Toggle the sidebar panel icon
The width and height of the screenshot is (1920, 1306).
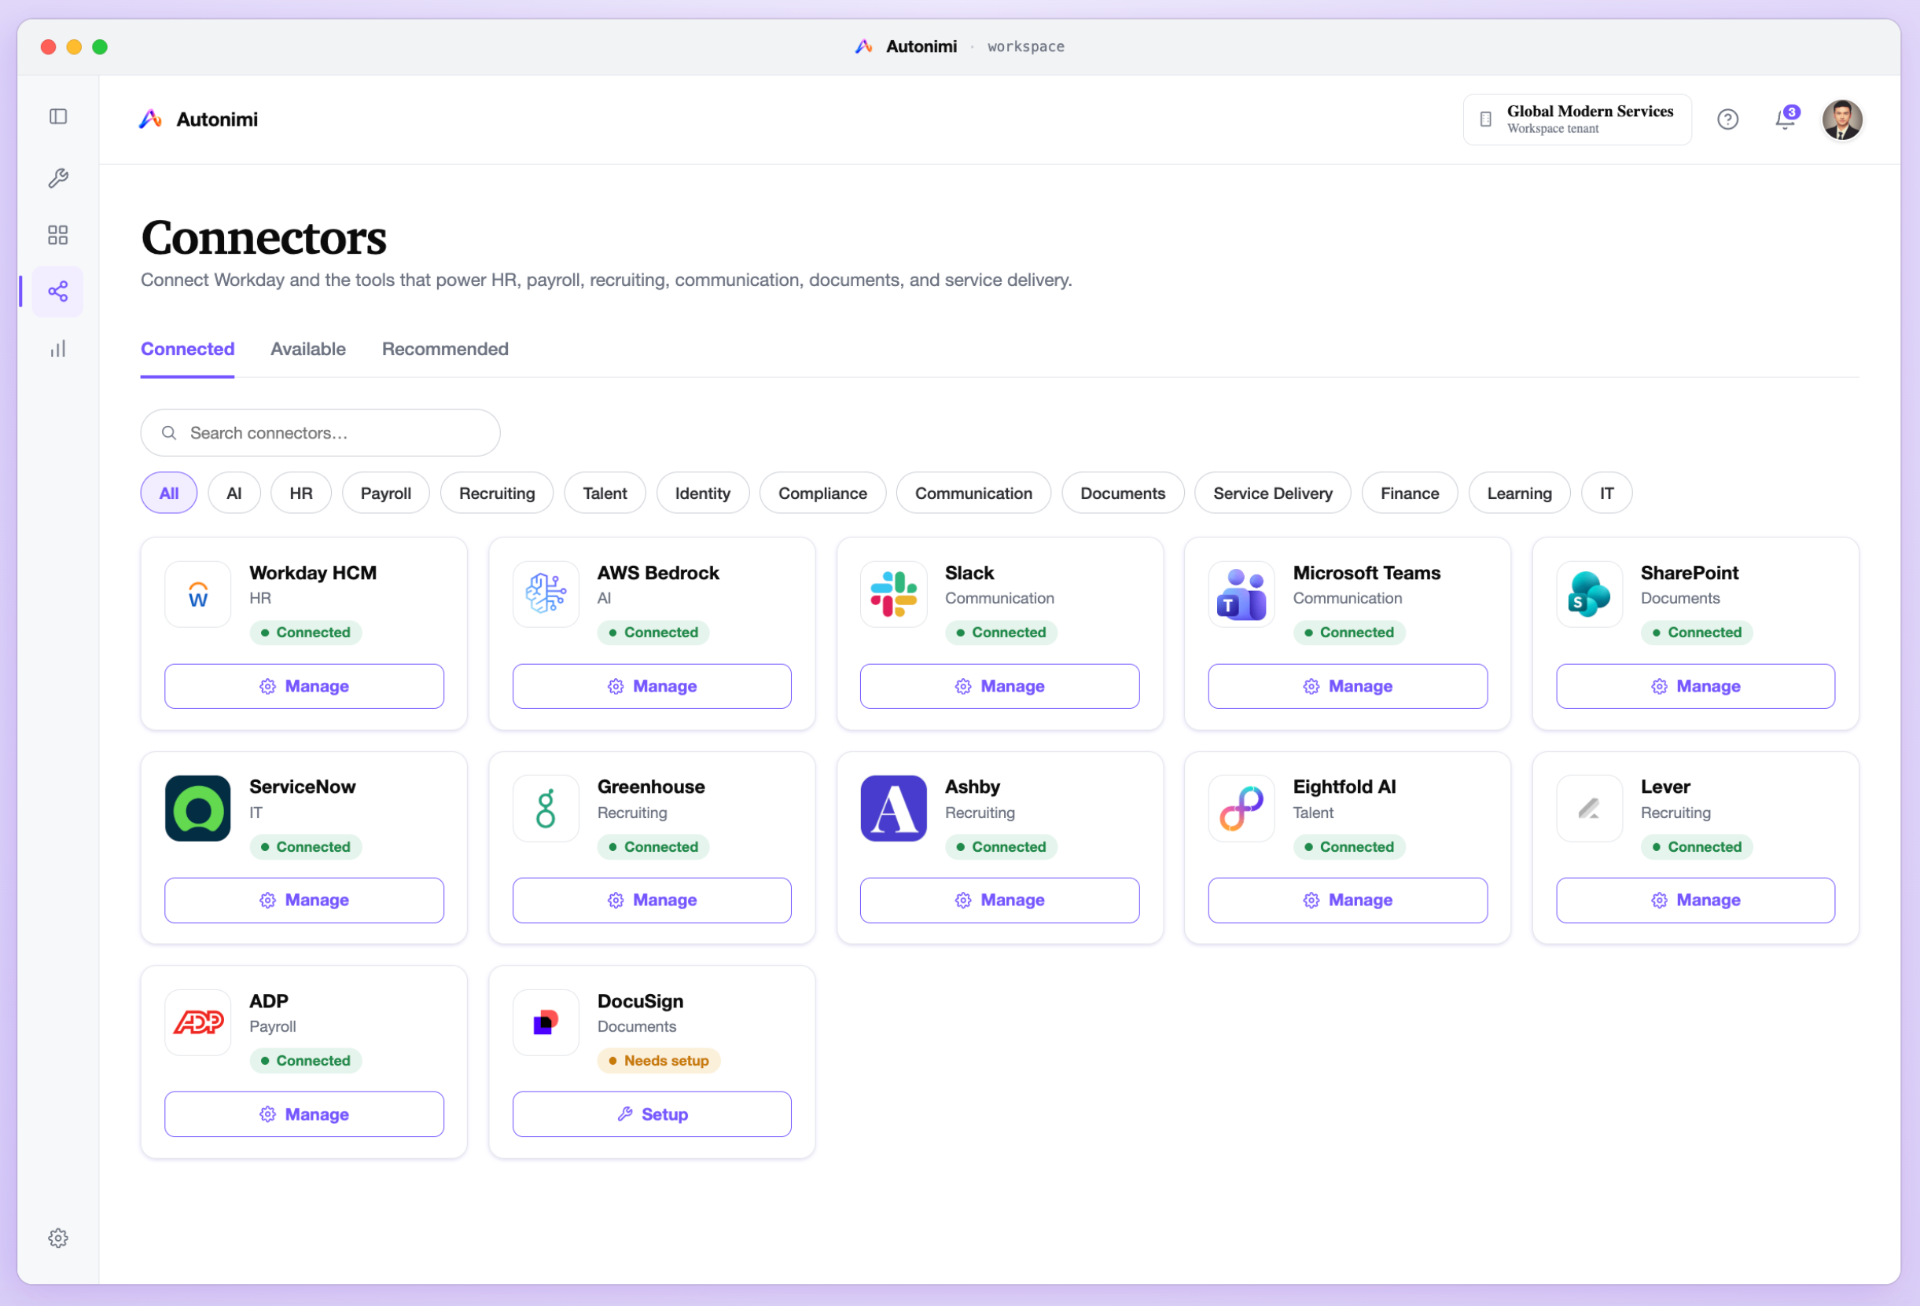[58, 117]
